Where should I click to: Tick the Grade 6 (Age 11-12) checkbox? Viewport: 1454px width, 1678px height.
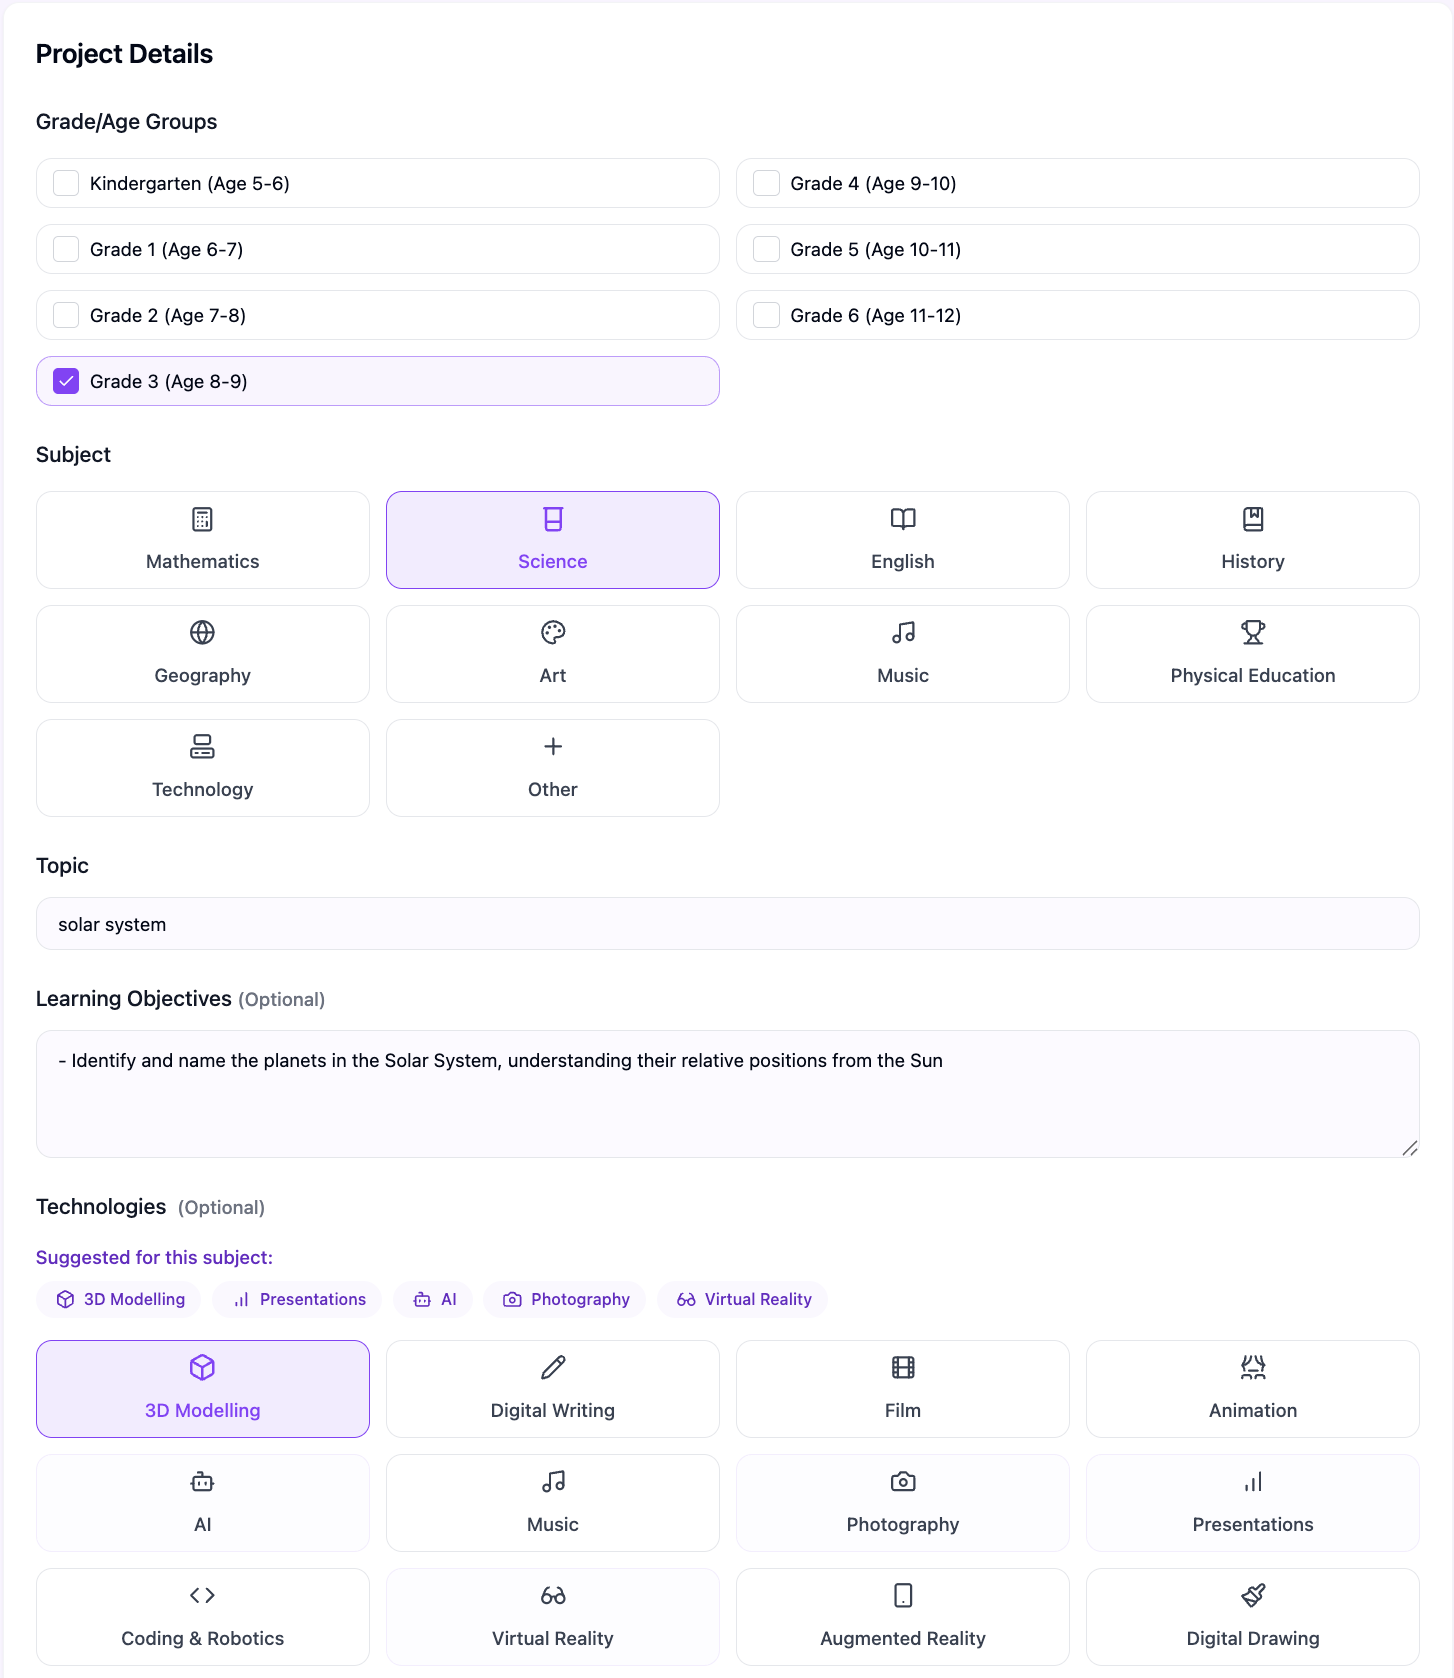pos(767,315)
